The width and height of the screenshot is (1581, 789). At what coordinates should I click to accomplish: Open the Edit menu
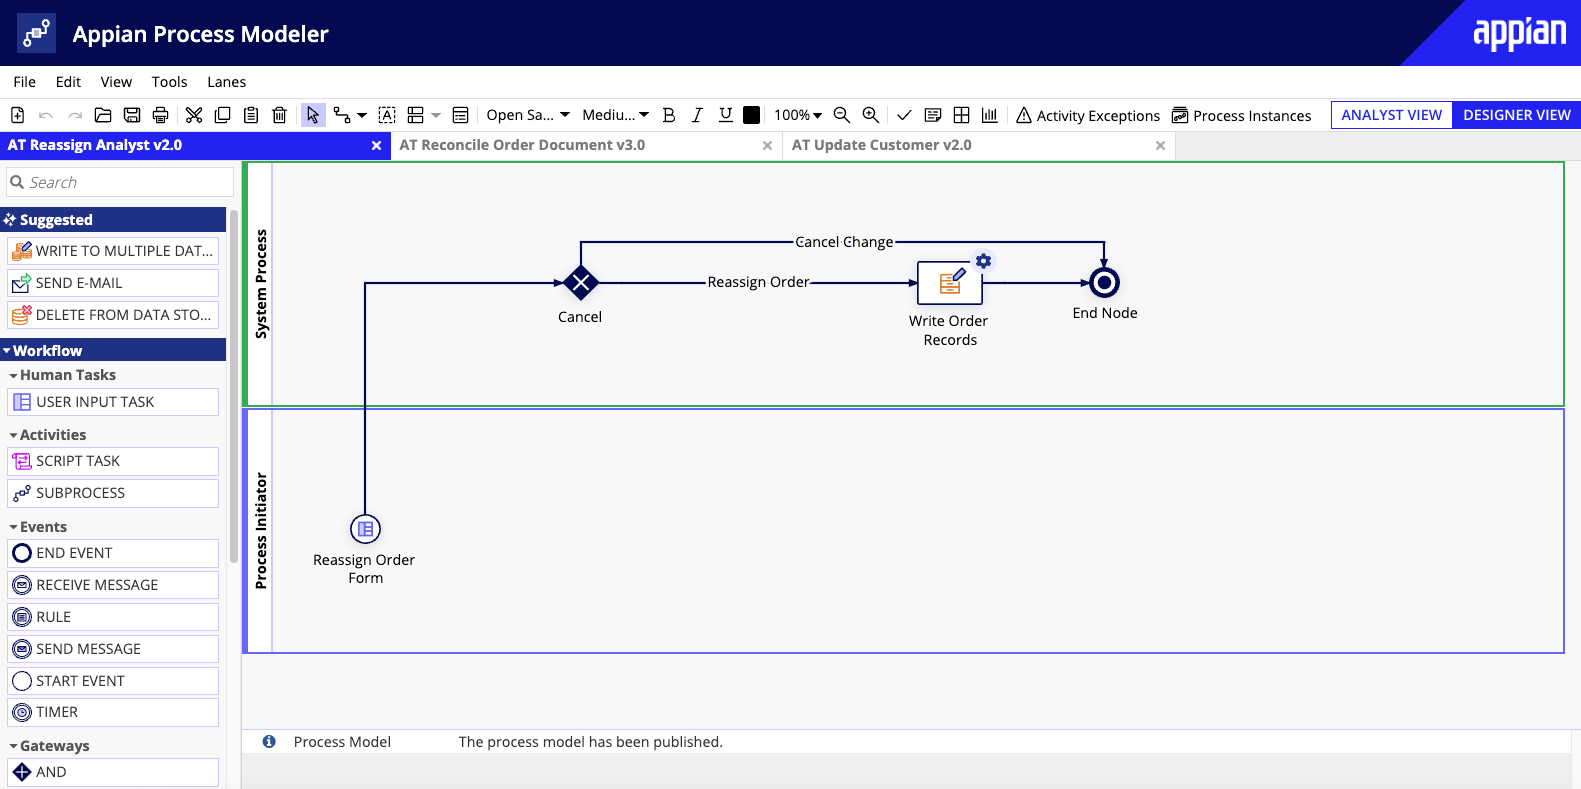68,82
